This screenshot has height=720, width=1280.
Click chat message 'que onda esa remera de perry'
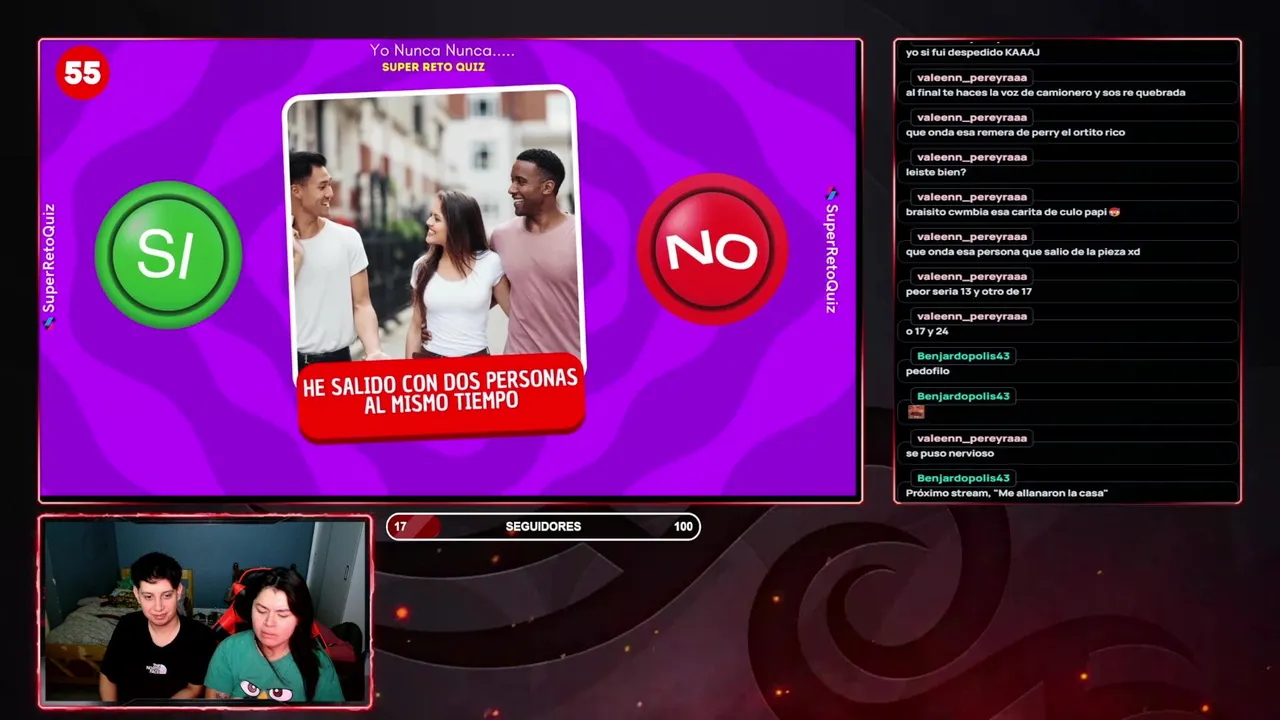click(1015, 132)
